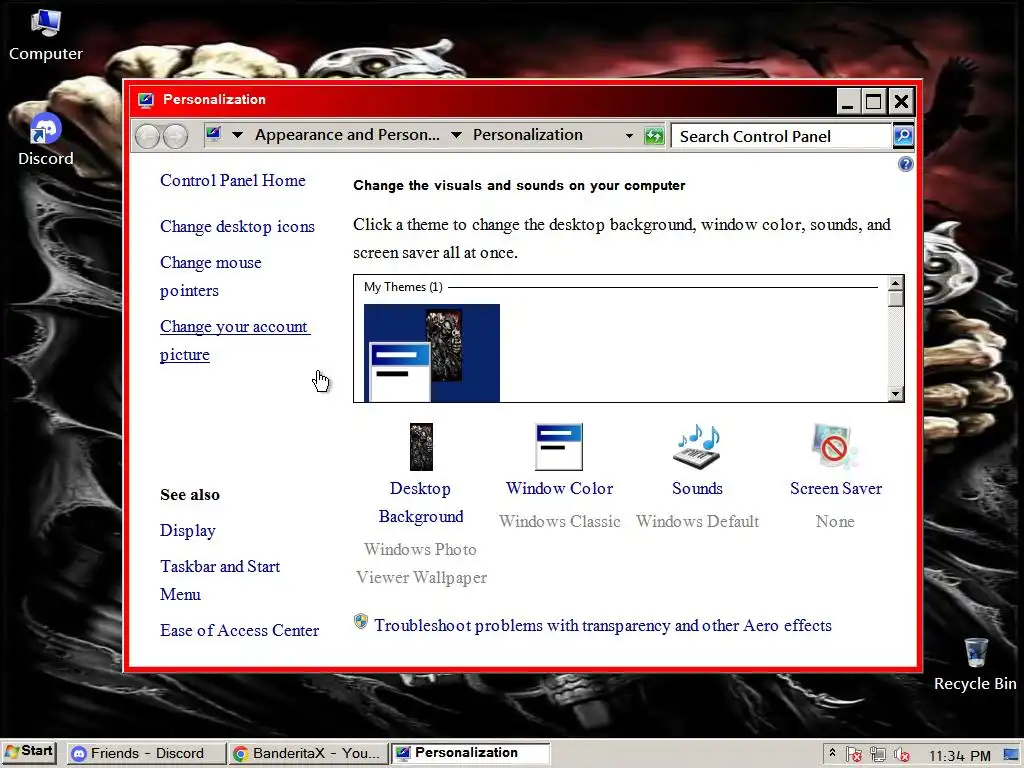Click themes list scroll up arrow
Viewport: 1024px width, 768px height.
point(895,283)
